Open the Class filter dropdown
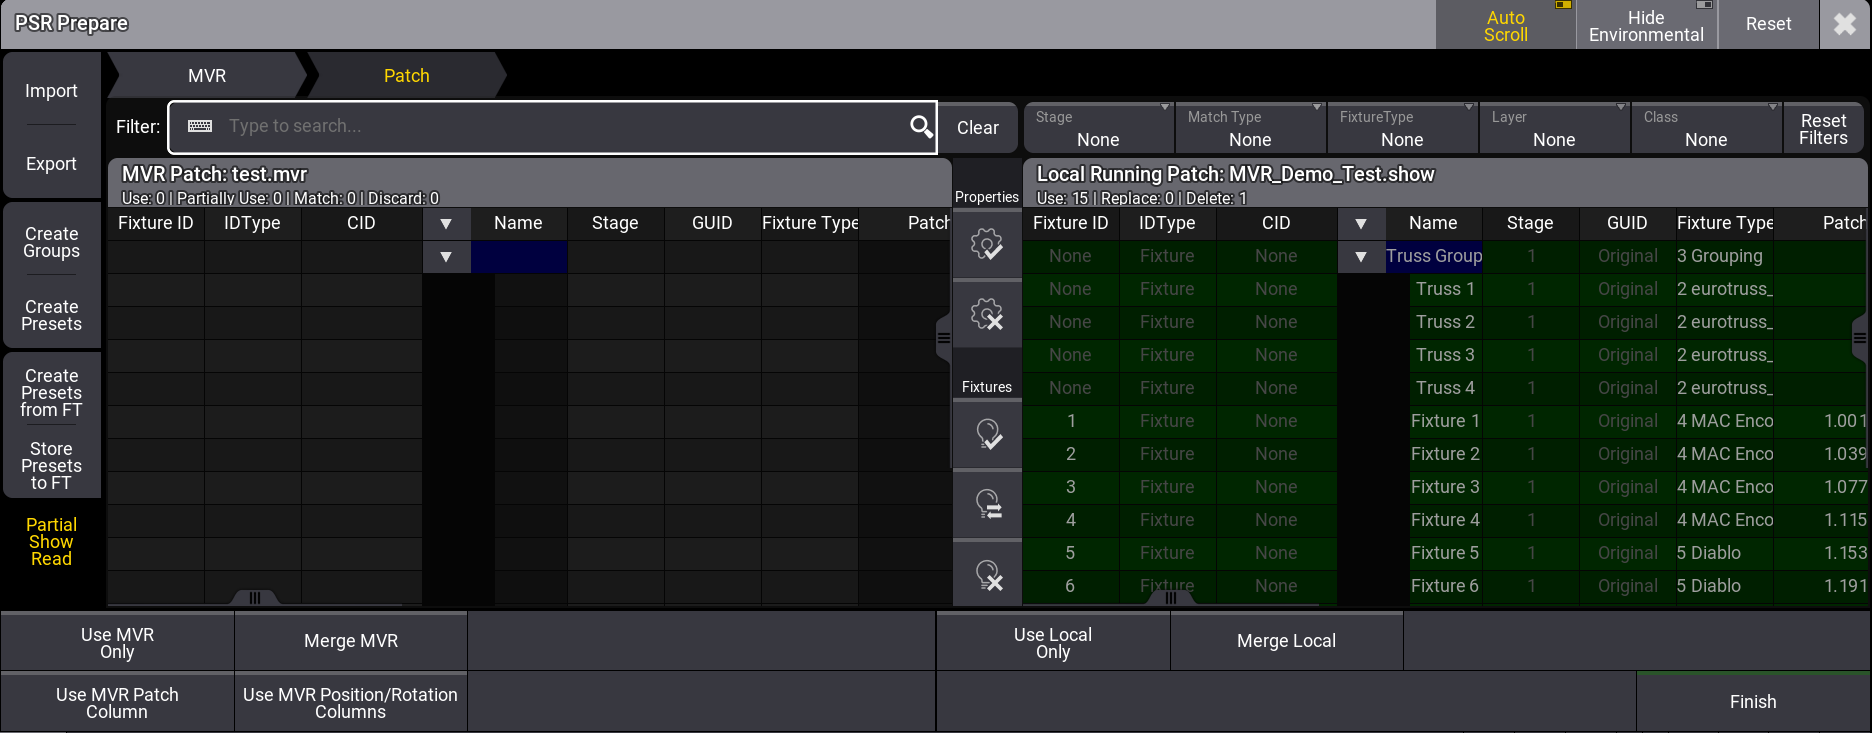1872x733 pixels. [1706, 128]
